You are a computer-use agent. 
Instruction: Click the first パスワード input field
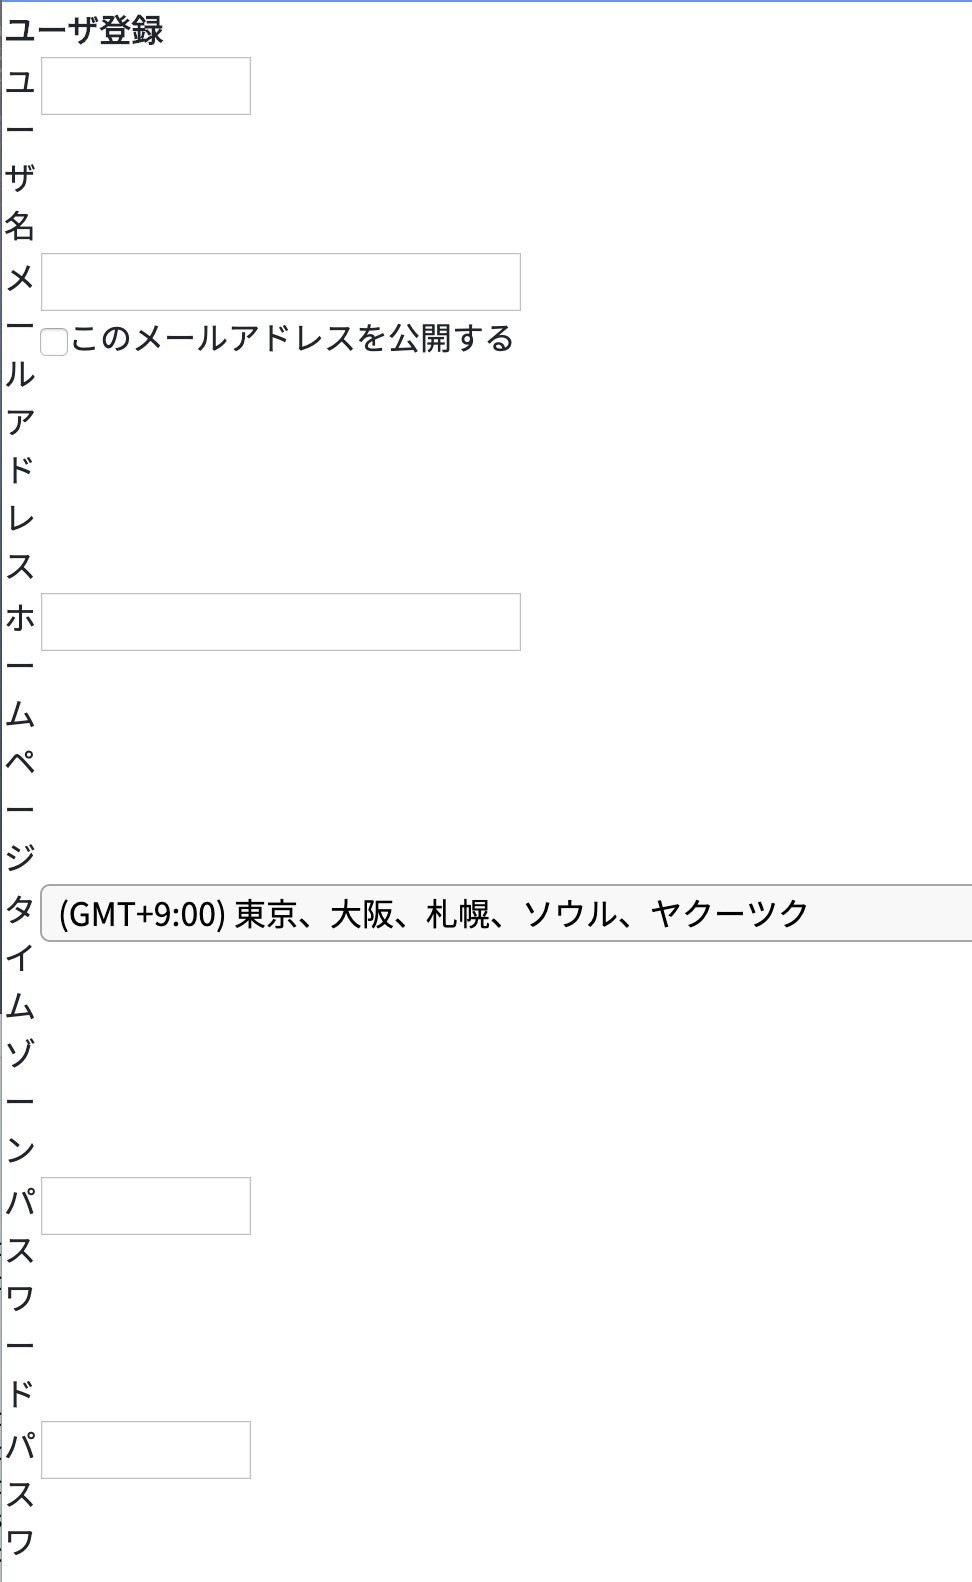[x=146, y=1206]
